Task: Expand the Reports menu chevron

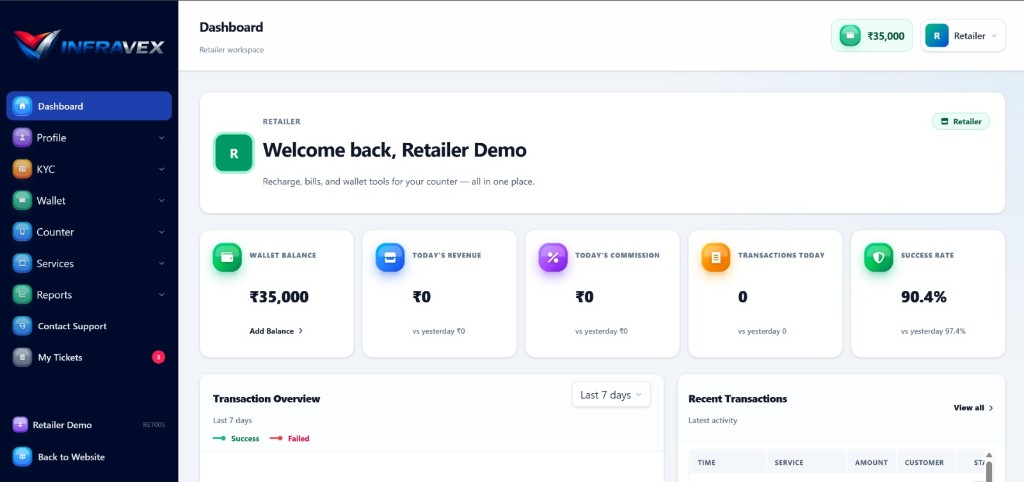Action: click(x=161, y=295)
